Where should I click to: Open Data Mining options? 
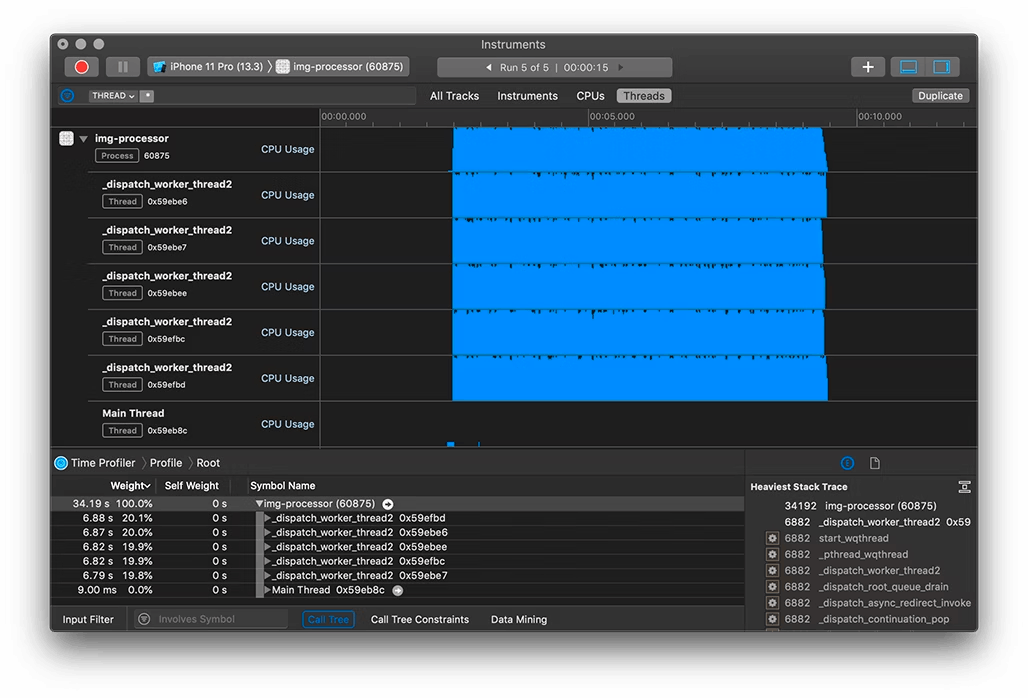(x=519, y=619)
